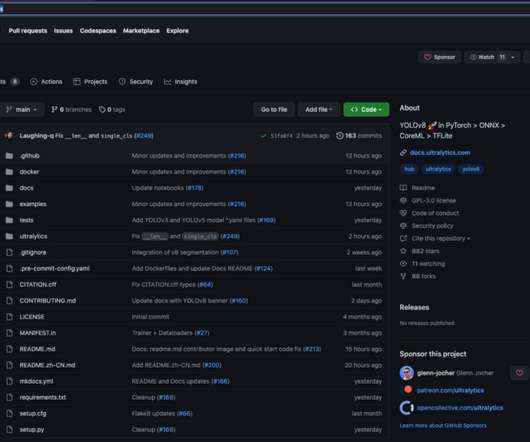Open Explore in top navigation
Viewport: 530px width, 442px height.
(x=177, y=31)
